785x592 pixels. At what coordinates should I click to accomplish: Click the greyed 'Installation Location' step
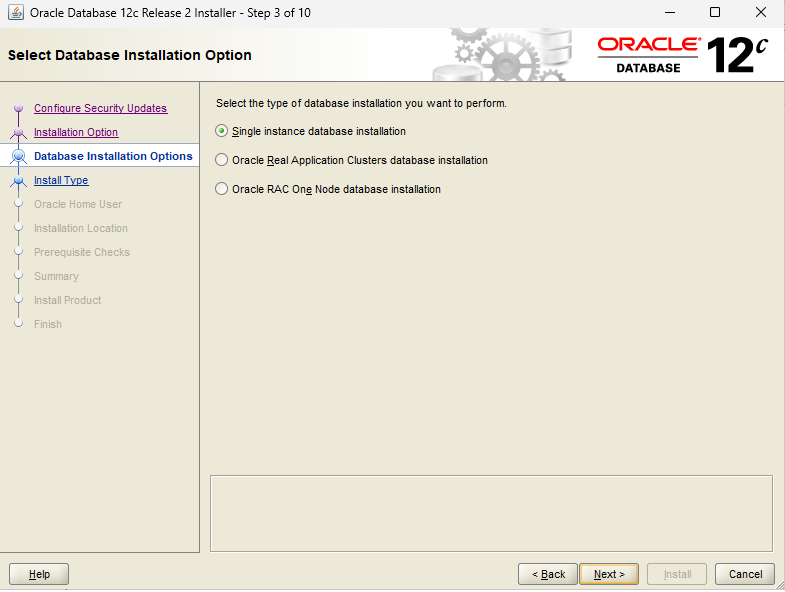(81, 228)
